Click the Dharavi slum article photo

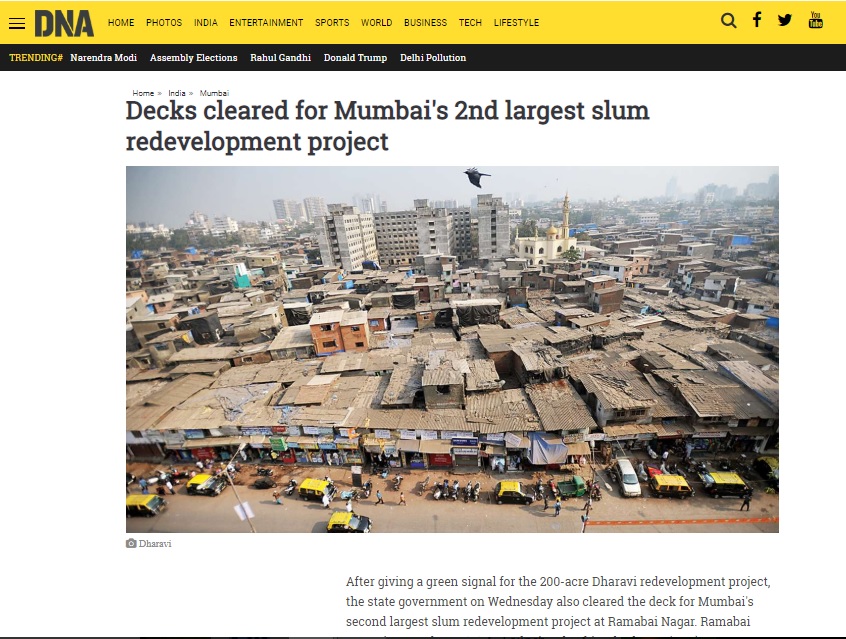pyautogui.click(x=452, y=349)
